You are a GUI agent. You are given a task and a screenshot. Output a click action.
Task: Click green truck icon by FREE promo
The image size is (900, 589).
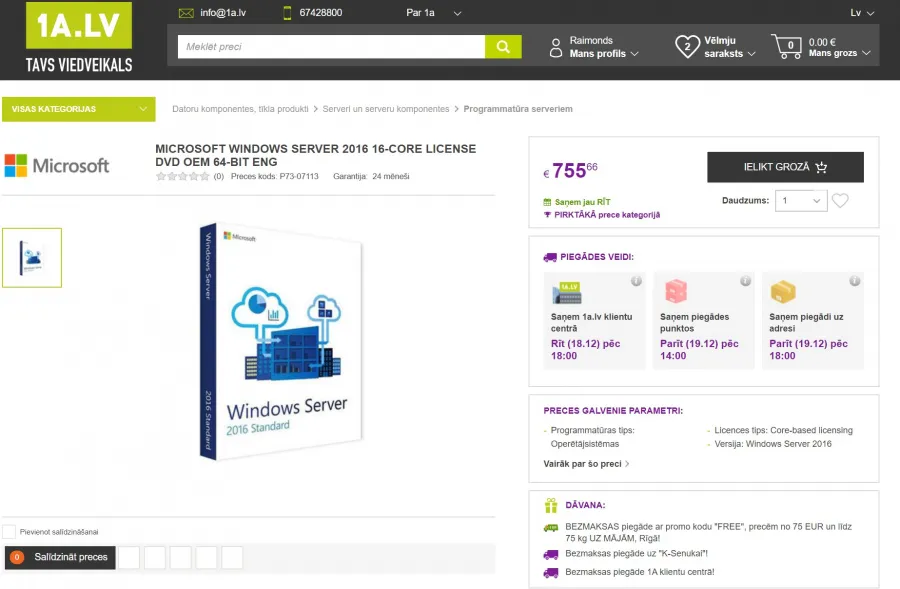(551, 527)
